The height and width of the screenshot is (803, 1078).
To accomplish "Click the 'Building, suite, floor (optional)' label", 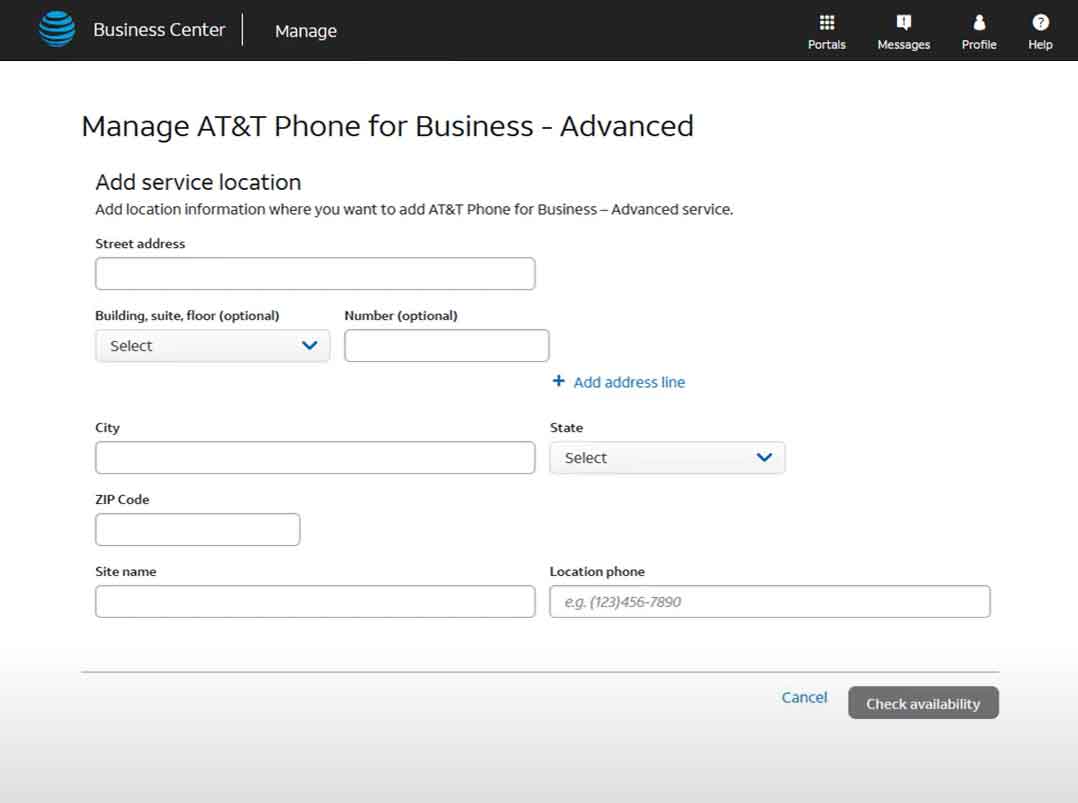I will point(187,316).
